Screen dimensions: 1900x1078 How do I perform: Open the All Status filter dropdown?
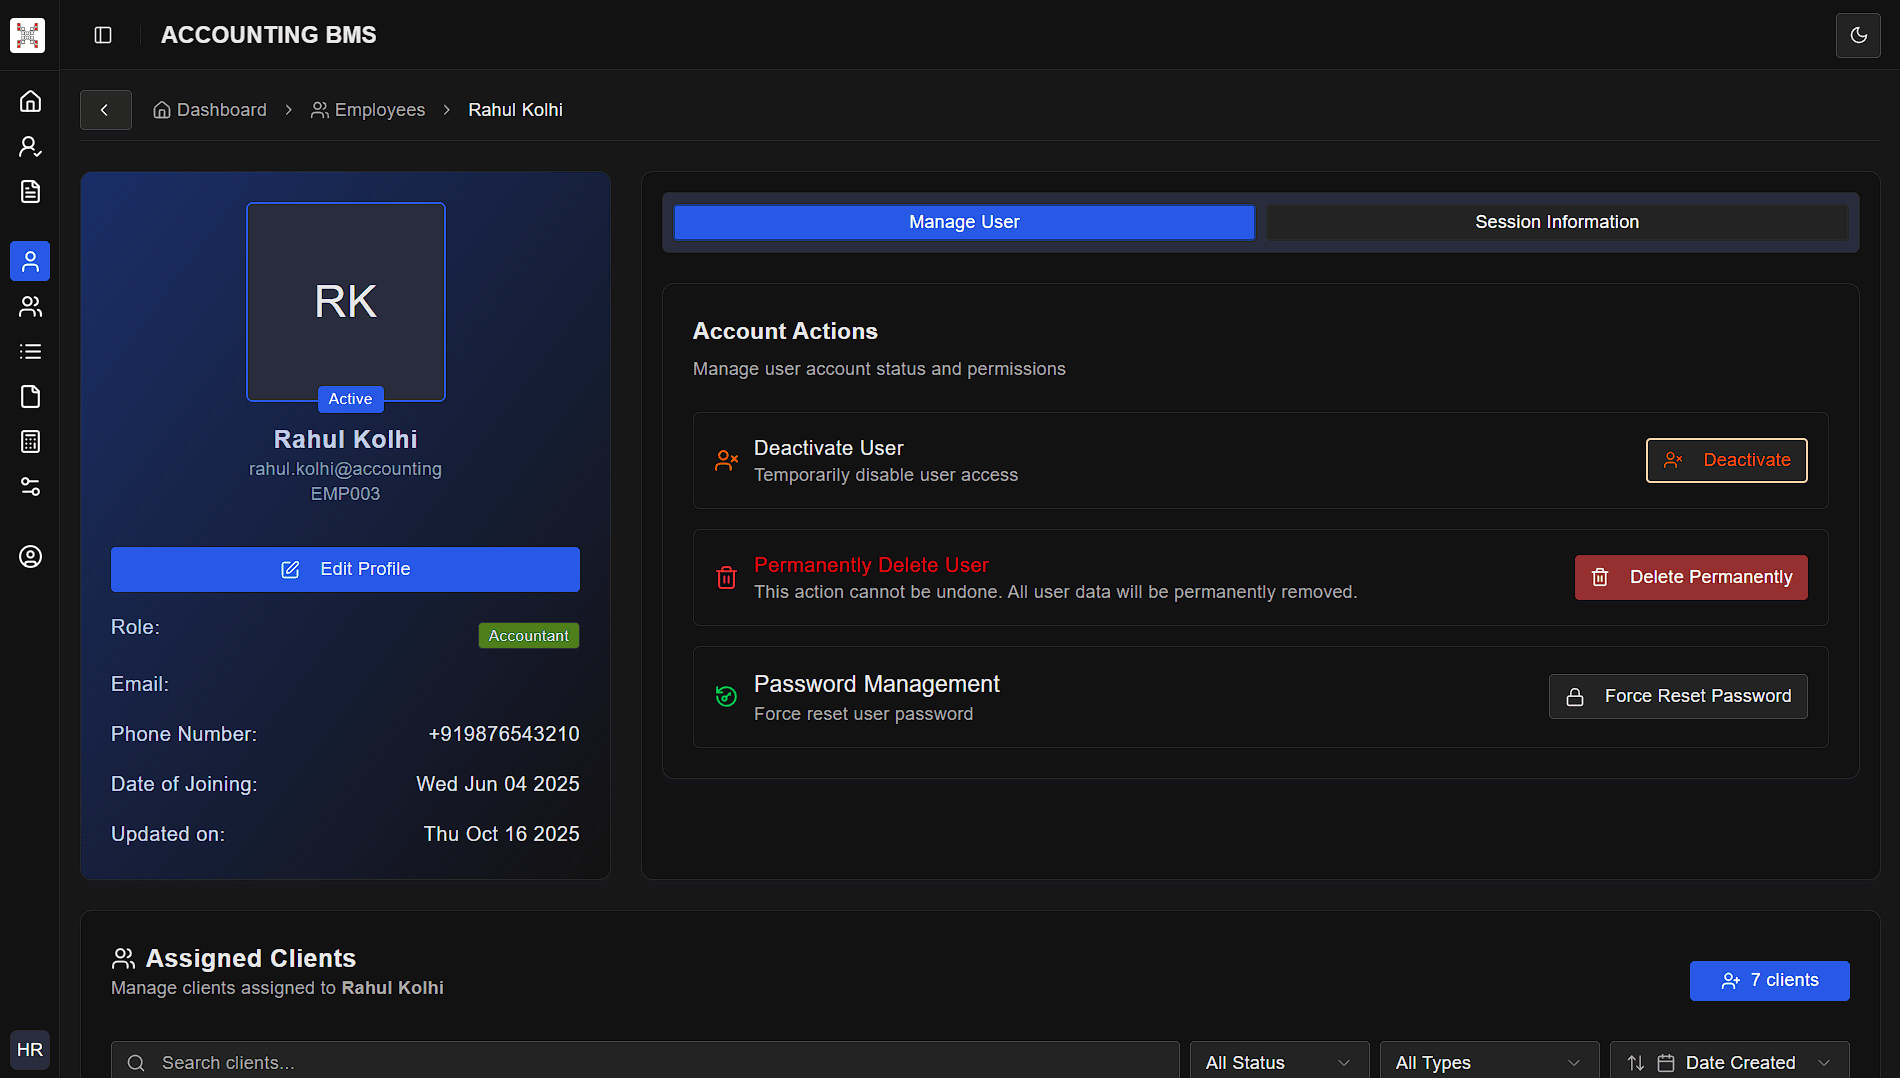click(x=1278, y=1061)
